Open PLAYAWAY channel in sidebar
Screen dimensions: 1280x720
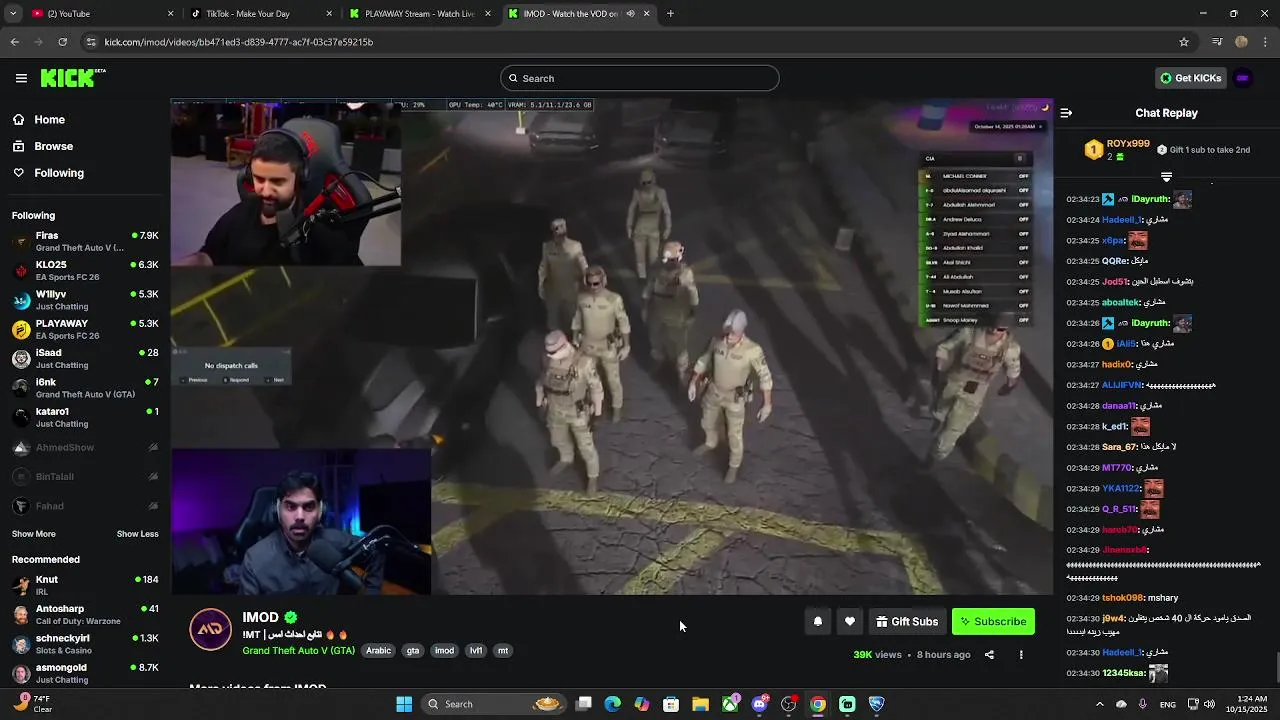(85, 329)
